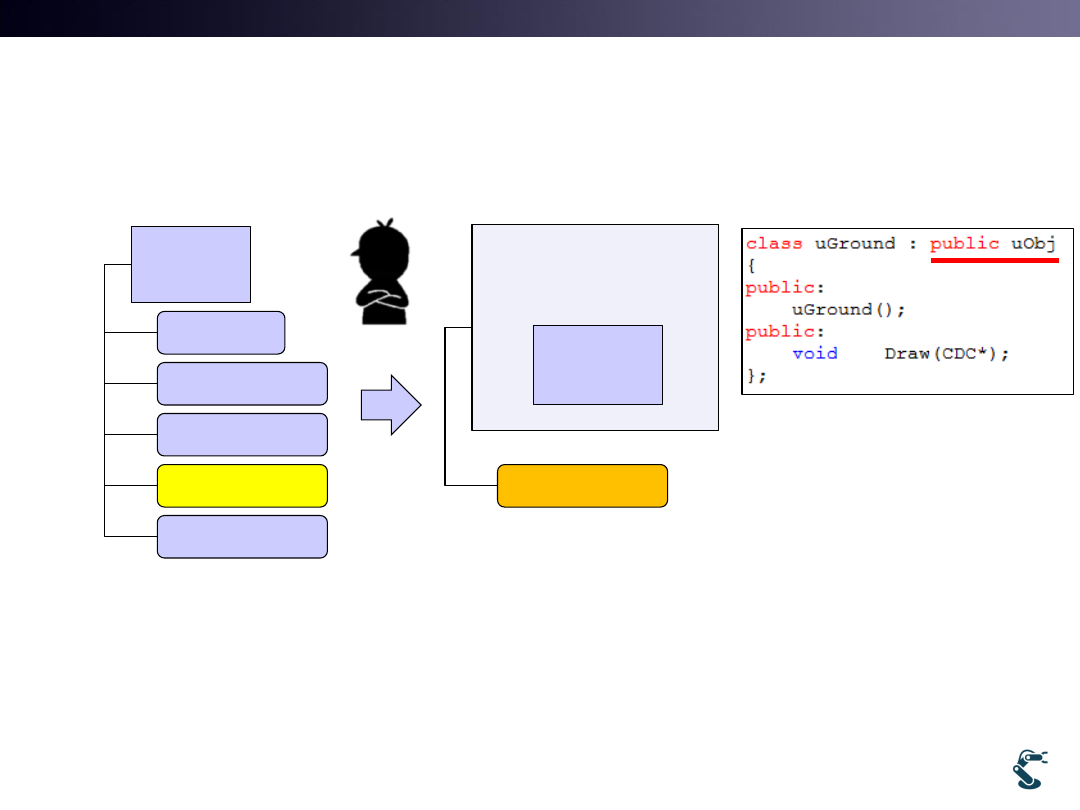Click the lavender box below the yellow box
1080x810 pixels.
pyautogui.click(x=242, y=537)
